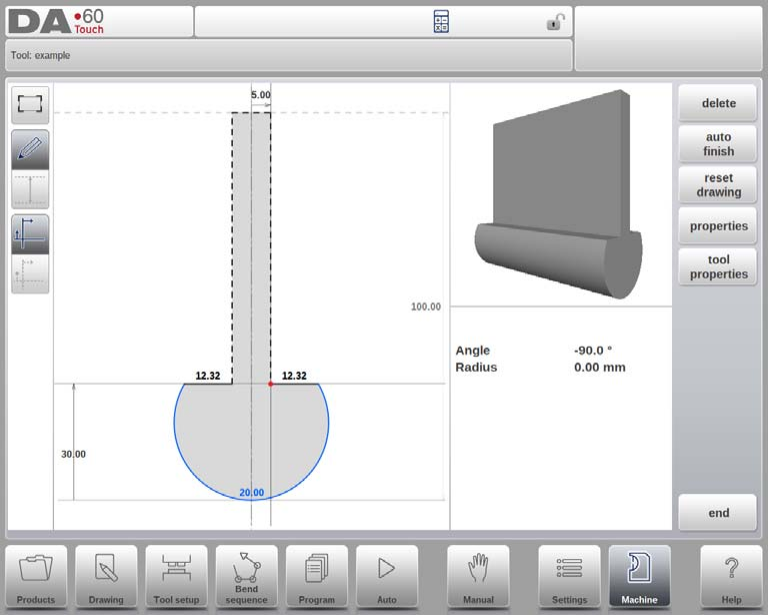The image size is (768, 615).
Task: Switch to Manual mode
Action: pyautogui.click(x=478, y=577)
